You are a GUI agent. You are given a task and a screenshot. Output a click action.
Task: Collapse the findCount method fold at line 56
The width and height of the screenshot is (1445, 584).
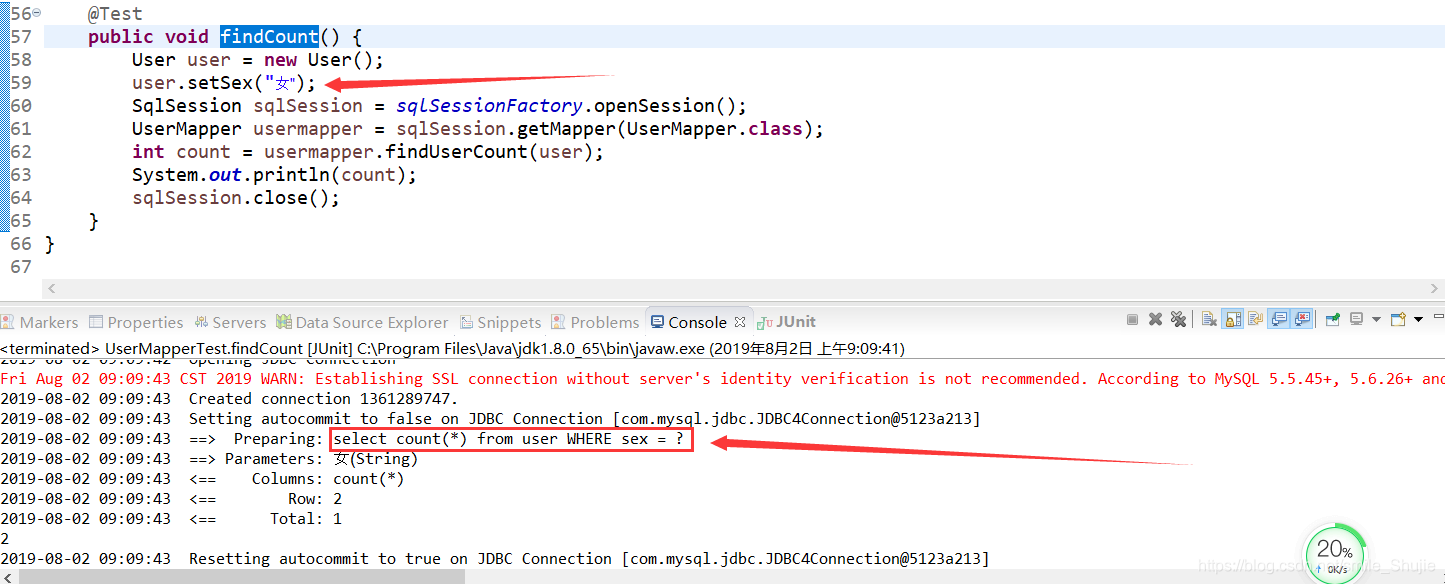click(37, 14)
